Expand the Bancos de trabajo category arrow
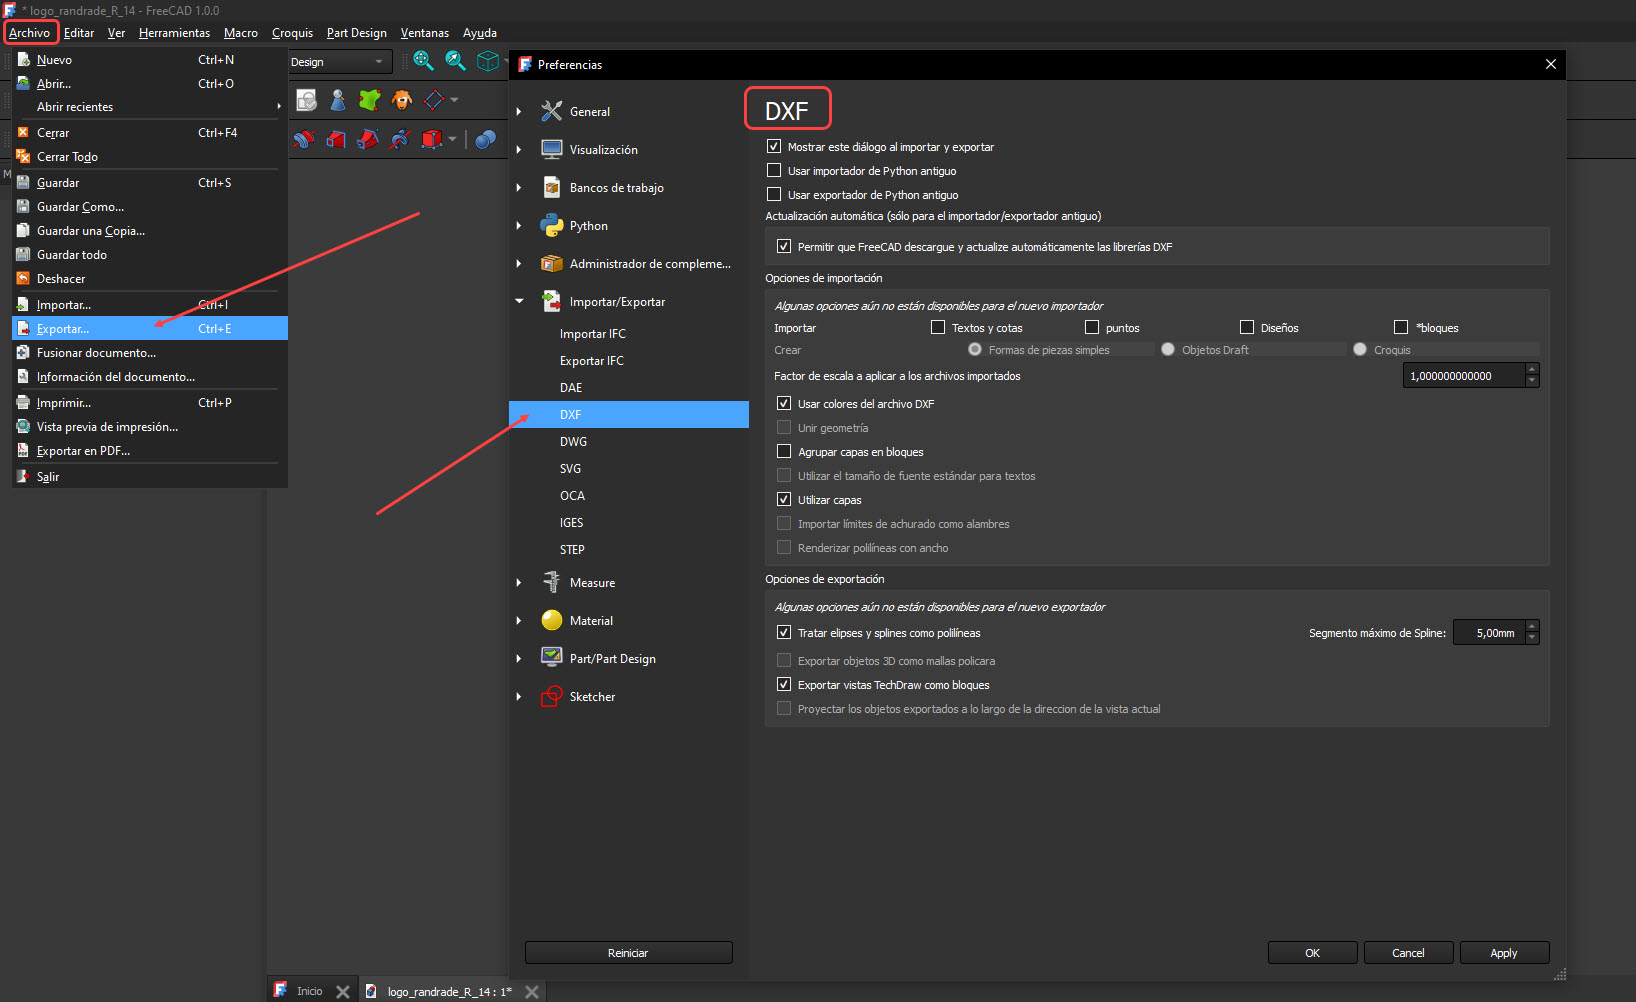Image resolution: width=1636 pixels, height=1002 pixels. point(519,188)
